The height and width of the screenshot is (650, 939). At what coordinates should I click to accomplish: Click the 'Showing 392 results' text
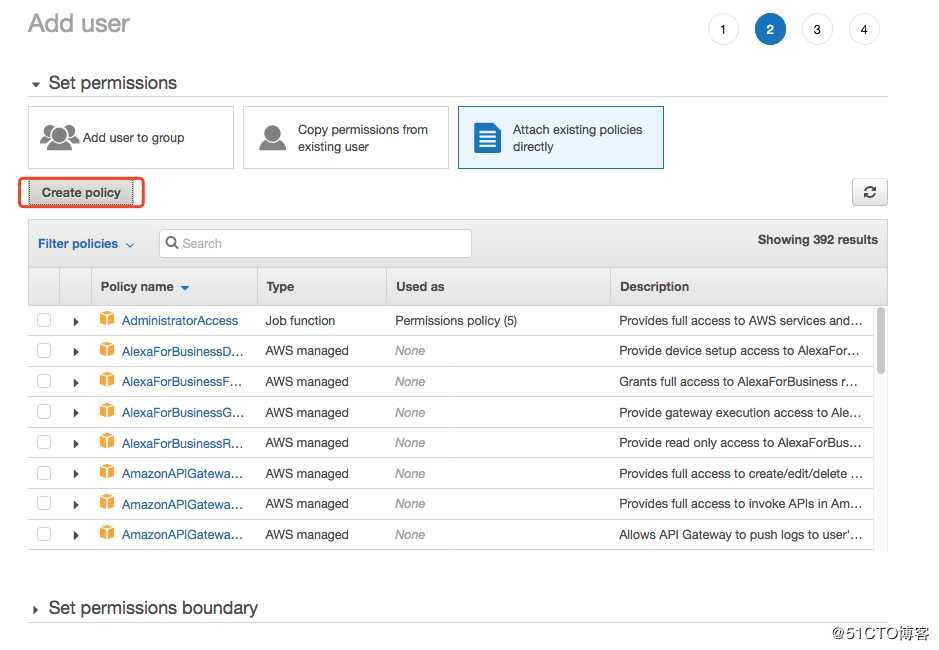817,240
